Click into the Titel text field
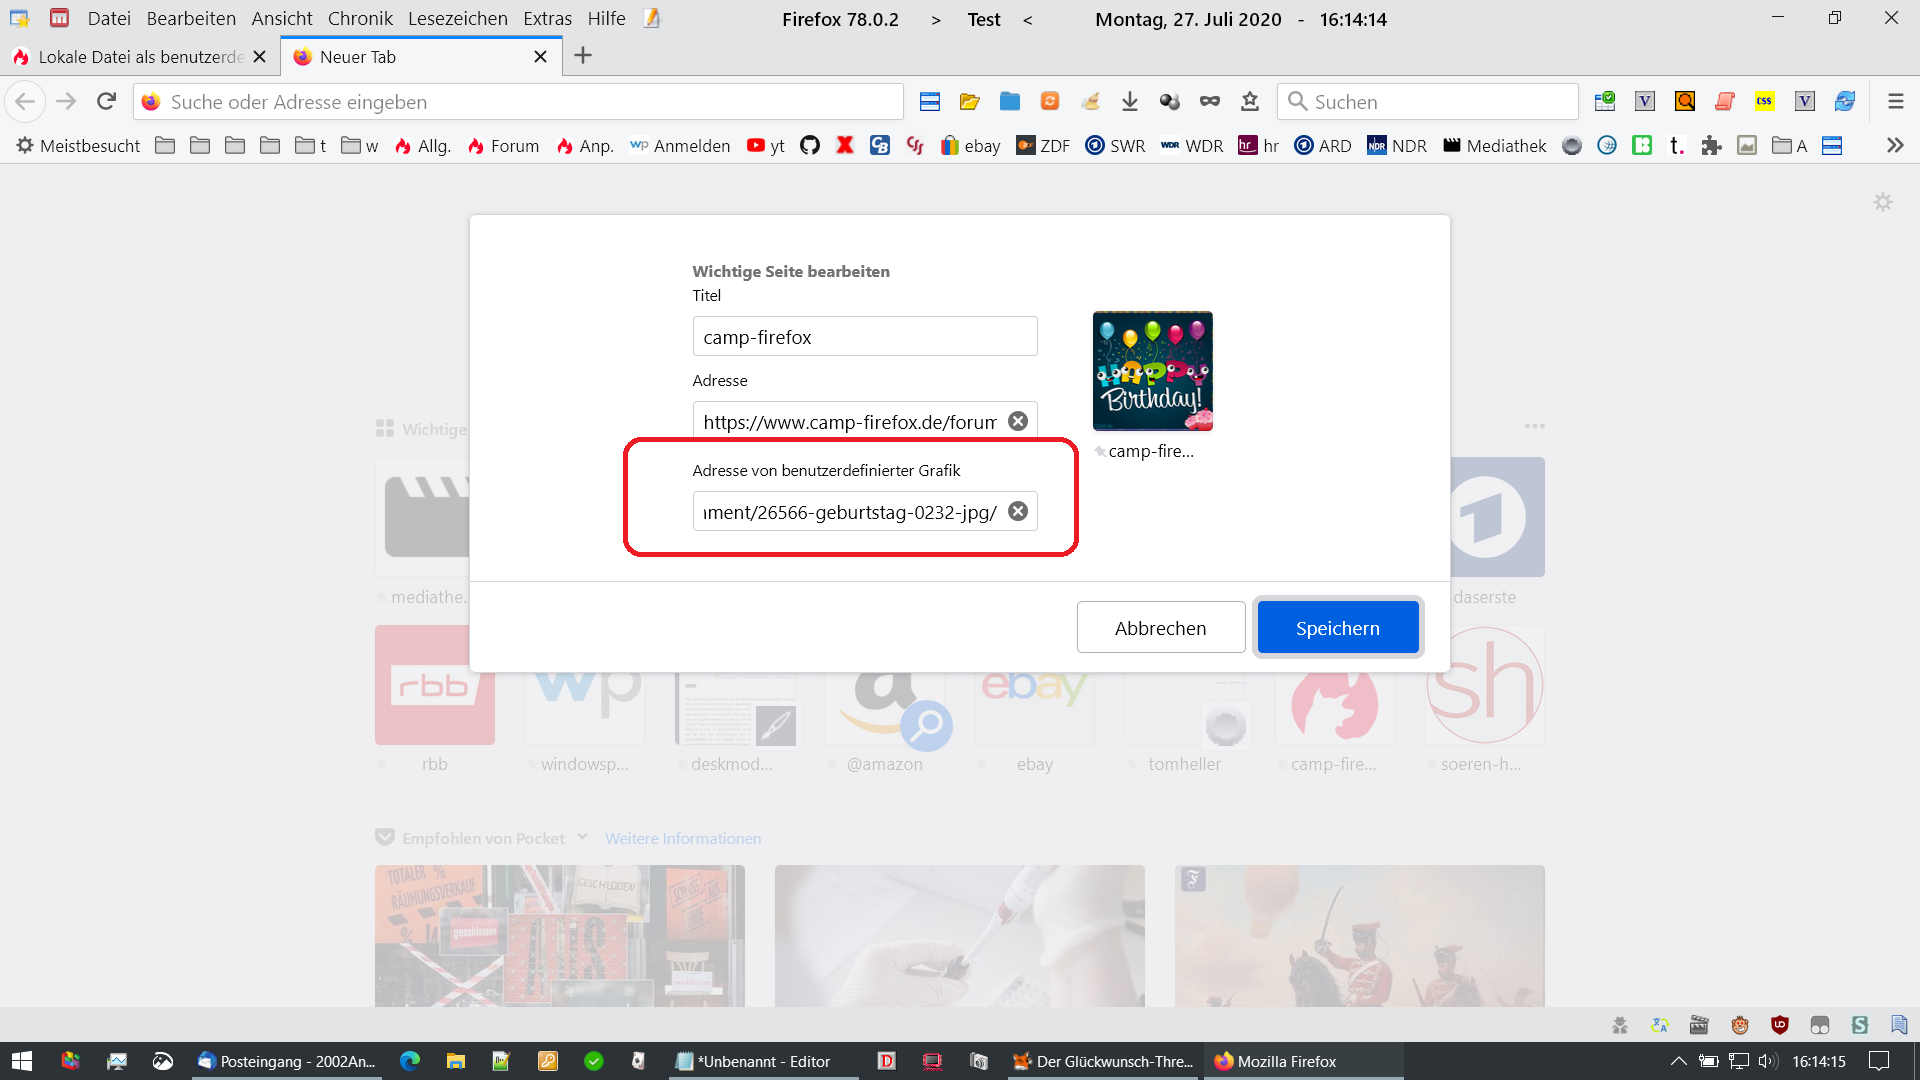 pyautogui.click(x=864, y=337)
